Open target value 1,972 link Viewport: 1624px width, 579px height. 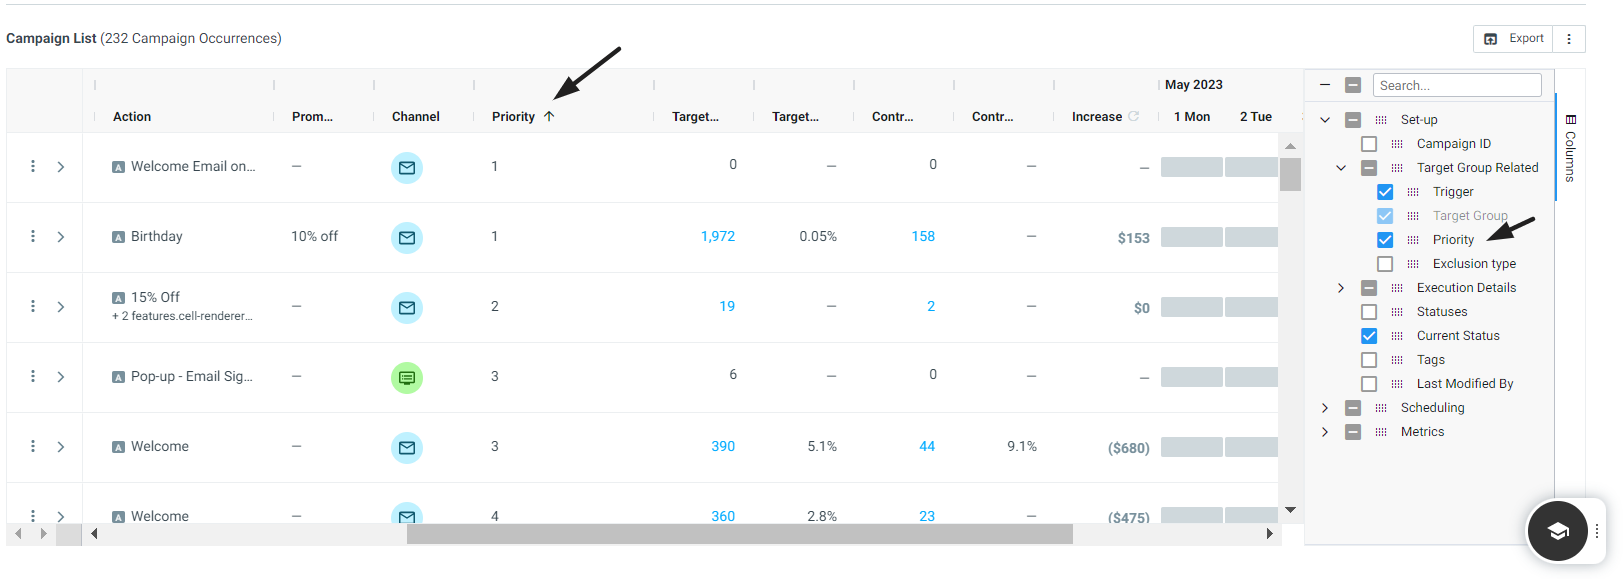pyautogui.click(x=717, y=237)
